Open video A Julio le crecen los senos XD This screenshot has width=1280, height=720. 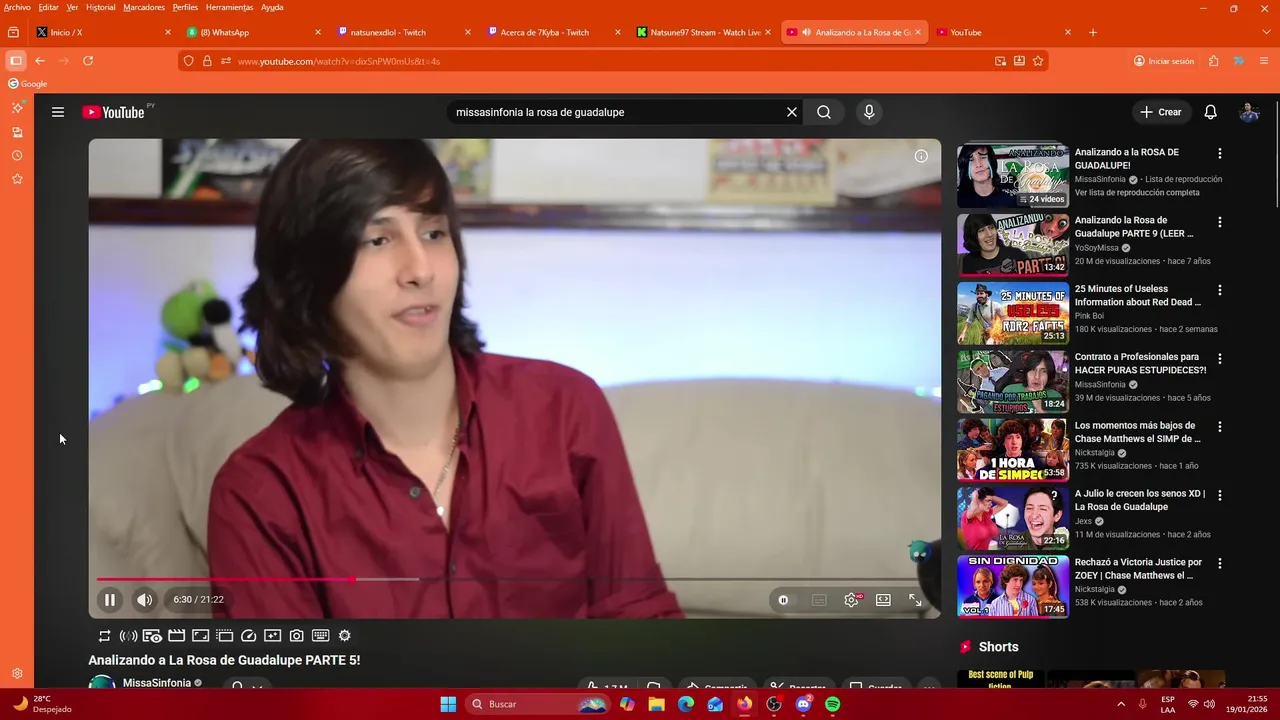pos(1140,500)
